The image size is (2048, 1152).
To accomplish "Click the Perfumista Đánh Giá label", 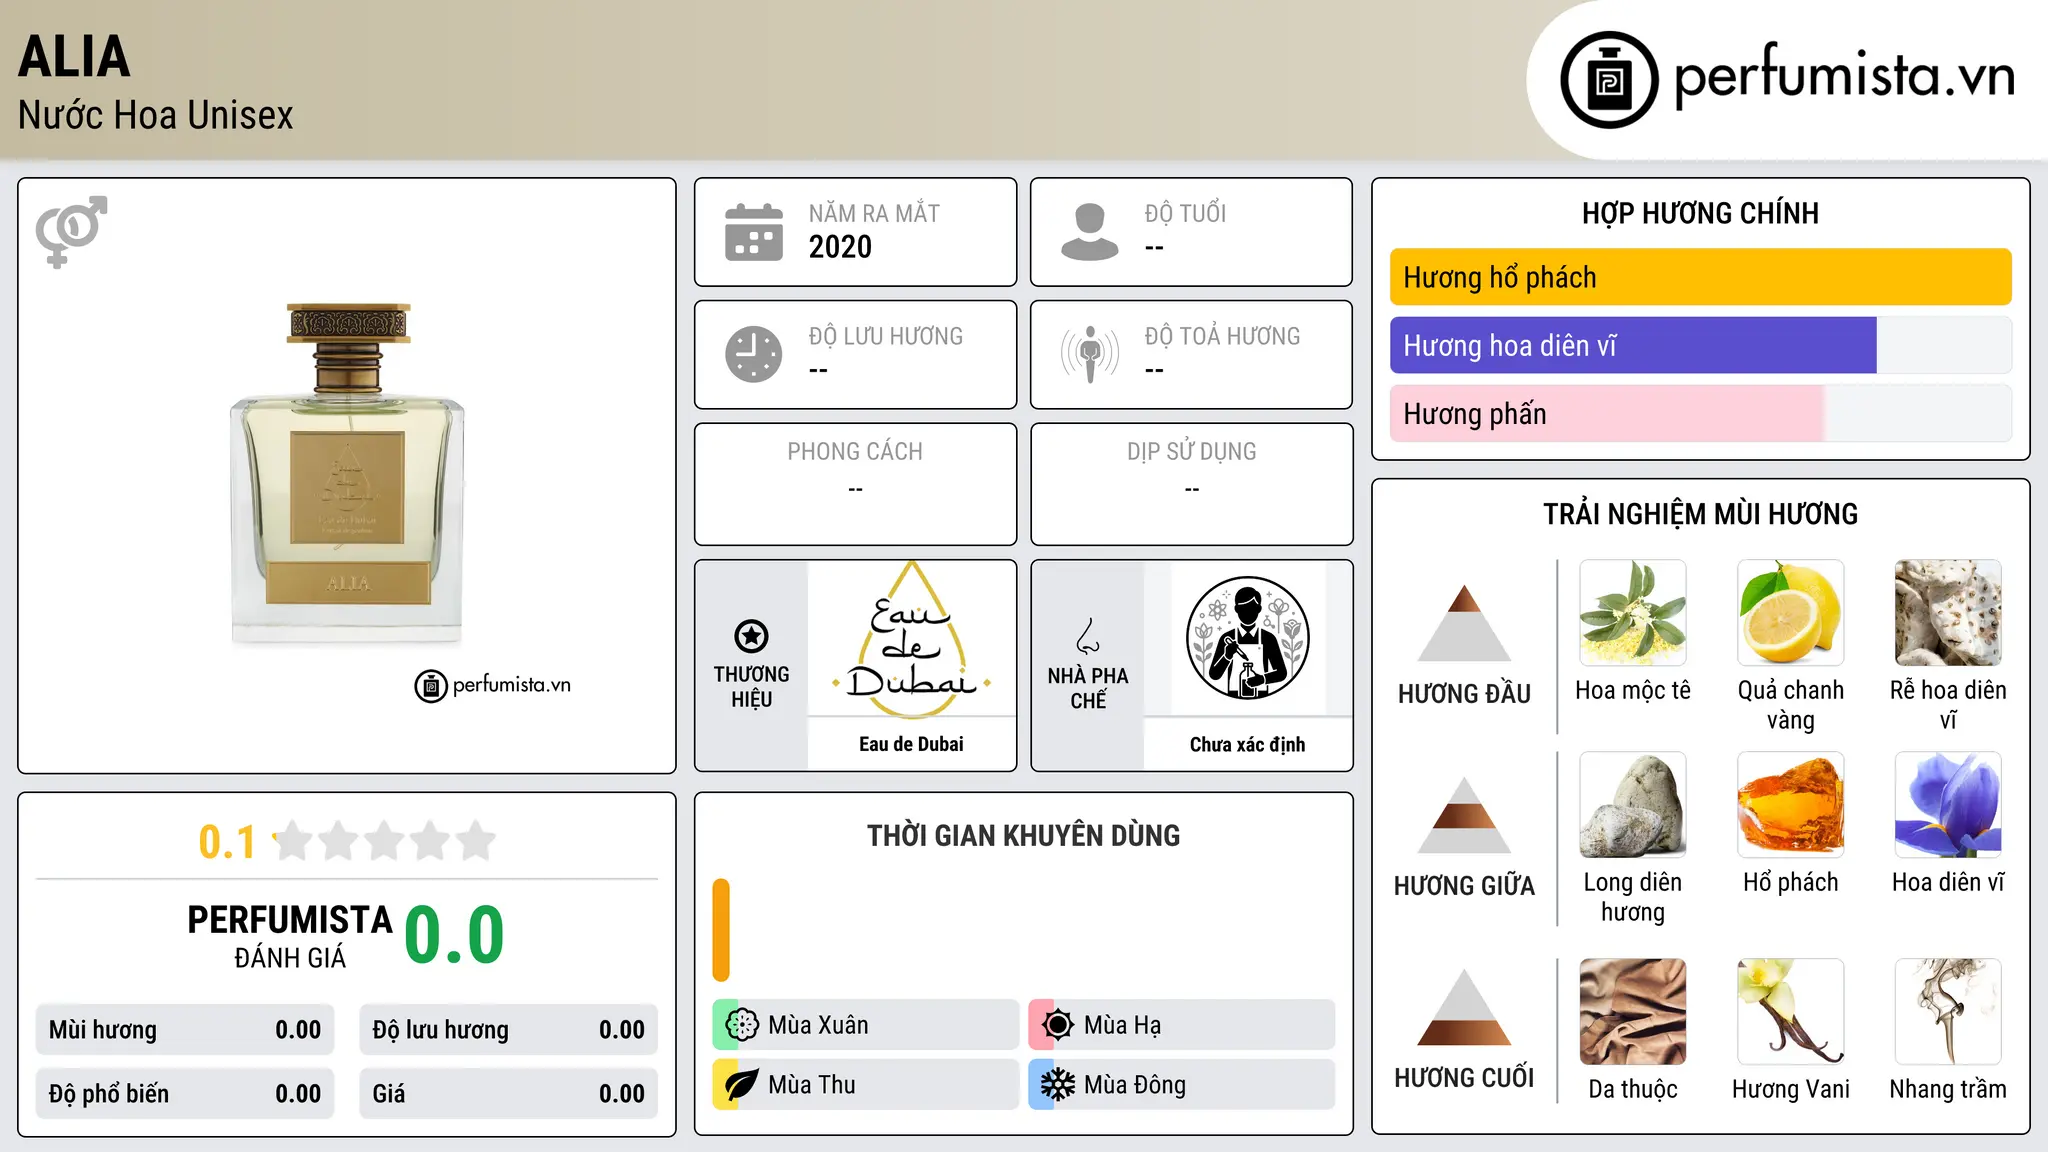I will [290, 936].
